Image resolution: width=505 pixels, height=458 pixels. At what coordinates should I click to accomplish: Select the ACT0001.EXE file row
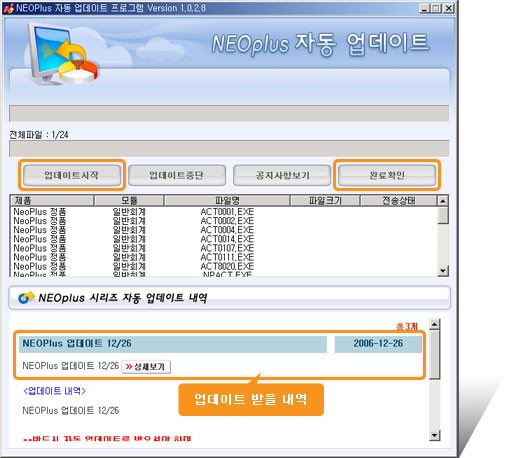(223, 212)
